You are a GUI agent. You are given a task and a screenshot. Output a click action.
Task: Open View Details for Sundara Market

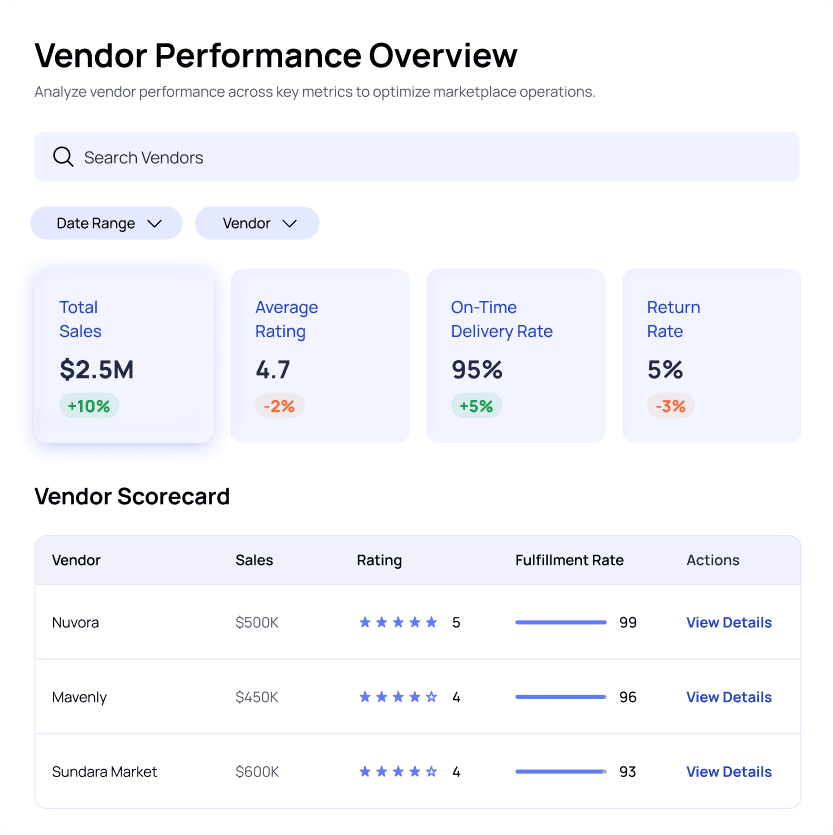click(x=728, y=772)
